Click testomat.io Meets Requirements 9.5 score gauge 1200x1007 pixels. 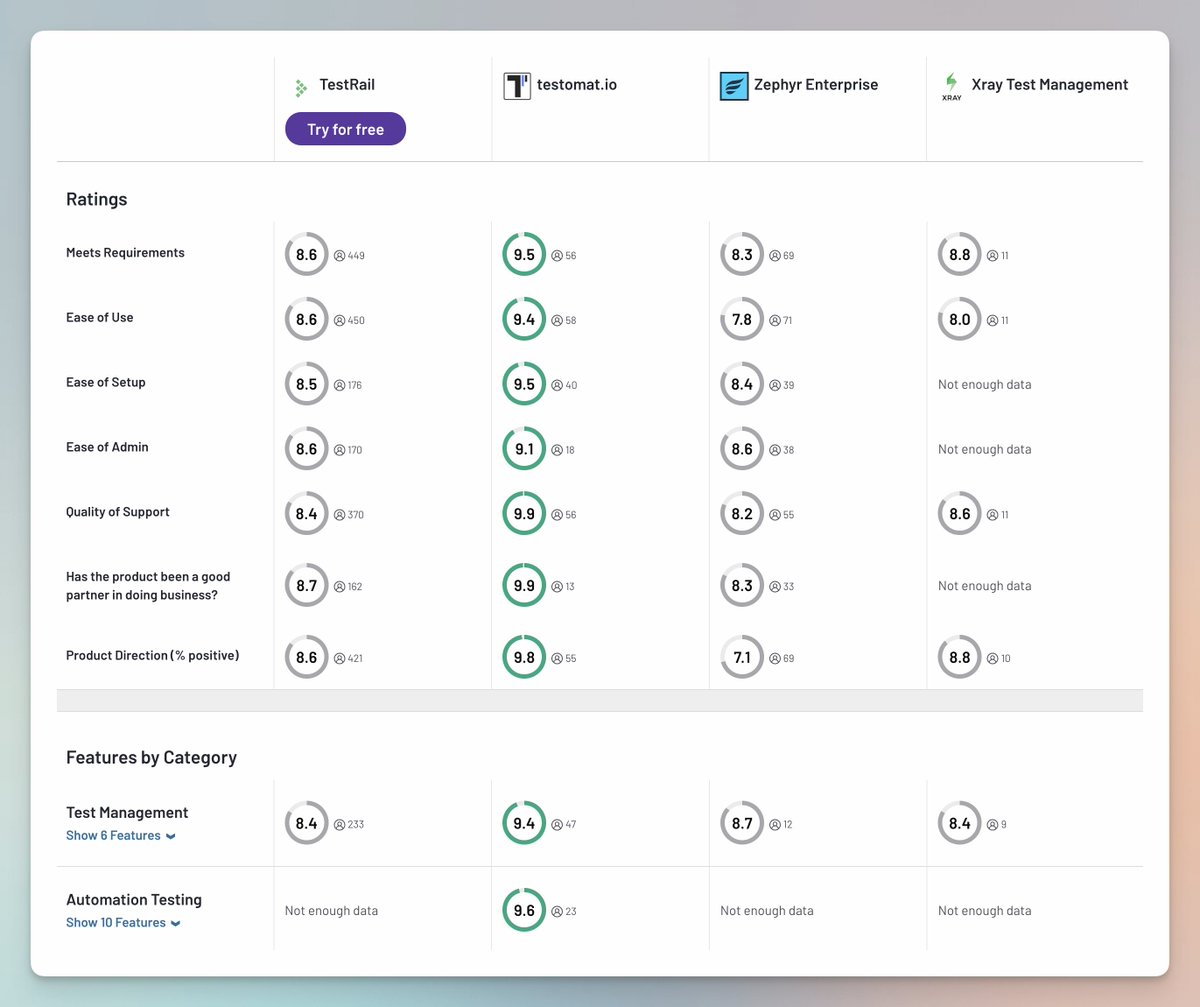coord(524,255)
